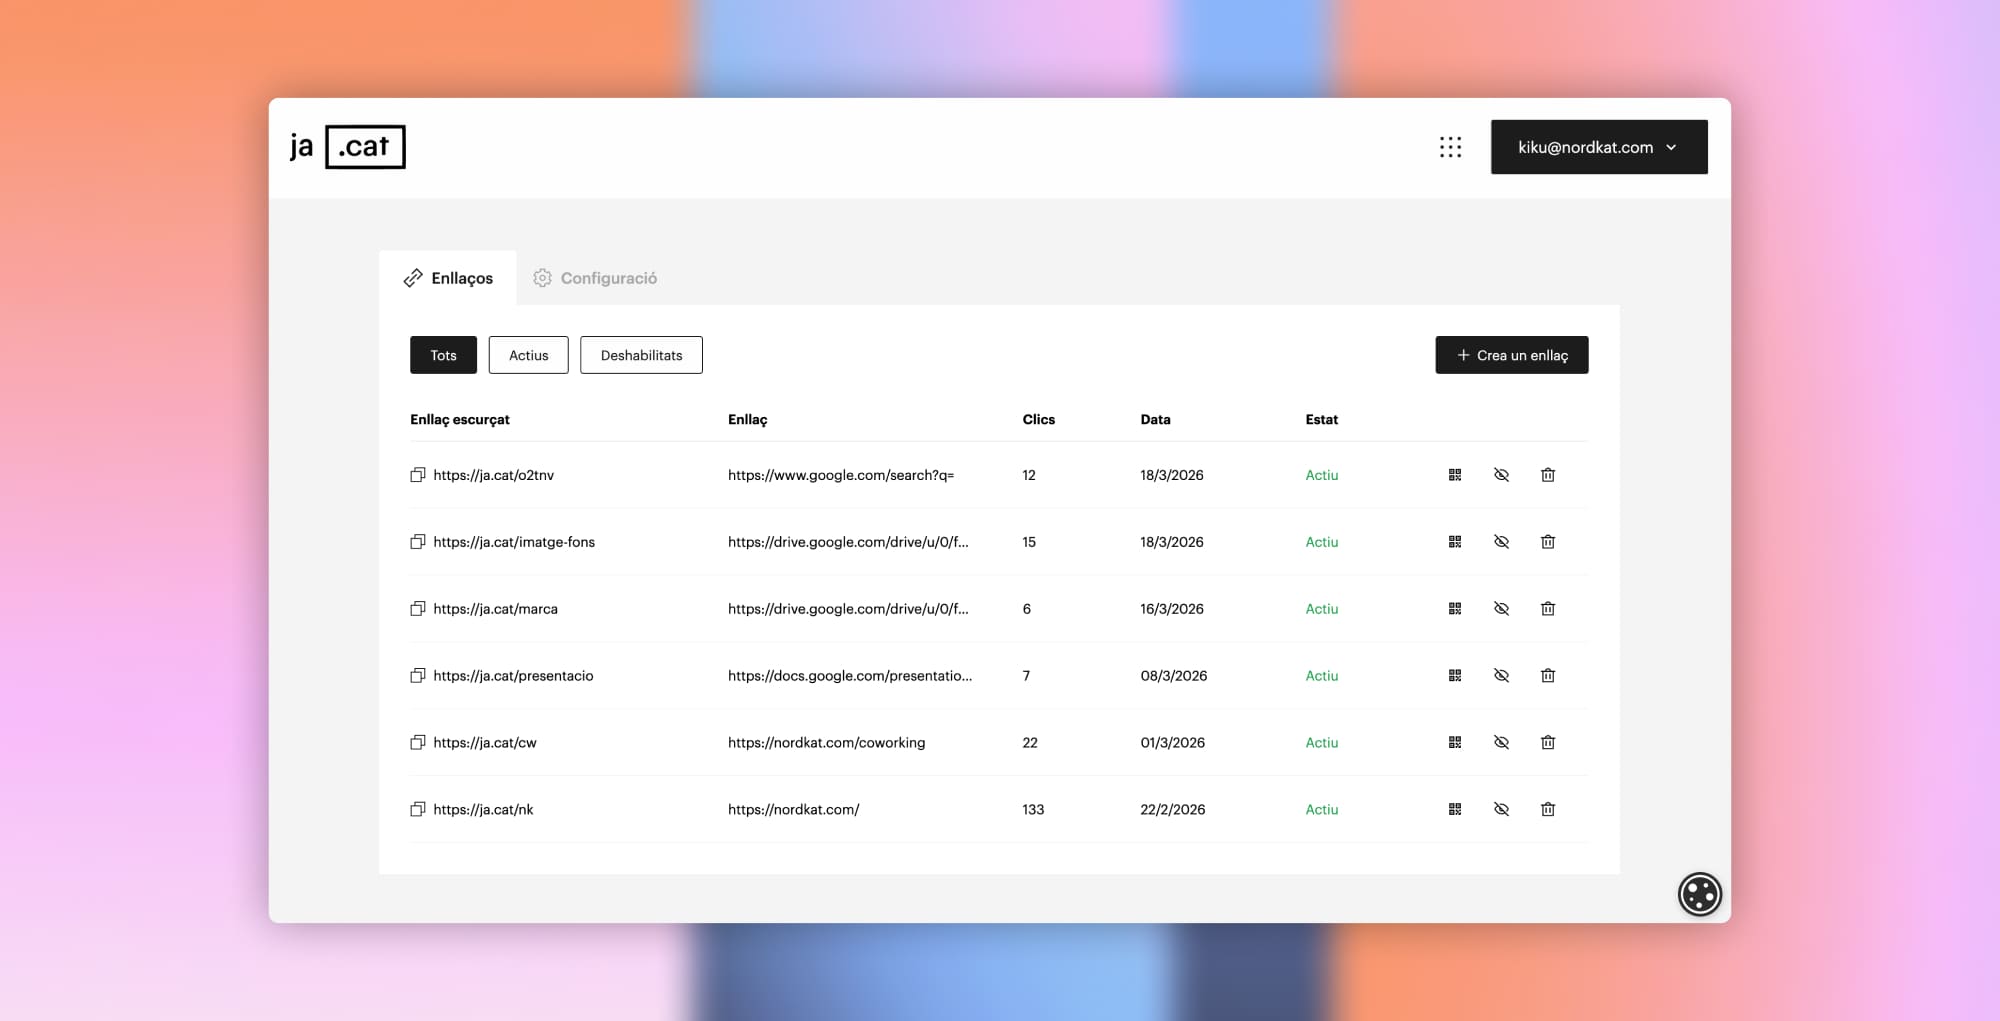Open the https://nordkat.com/coworking destination link

826,743
